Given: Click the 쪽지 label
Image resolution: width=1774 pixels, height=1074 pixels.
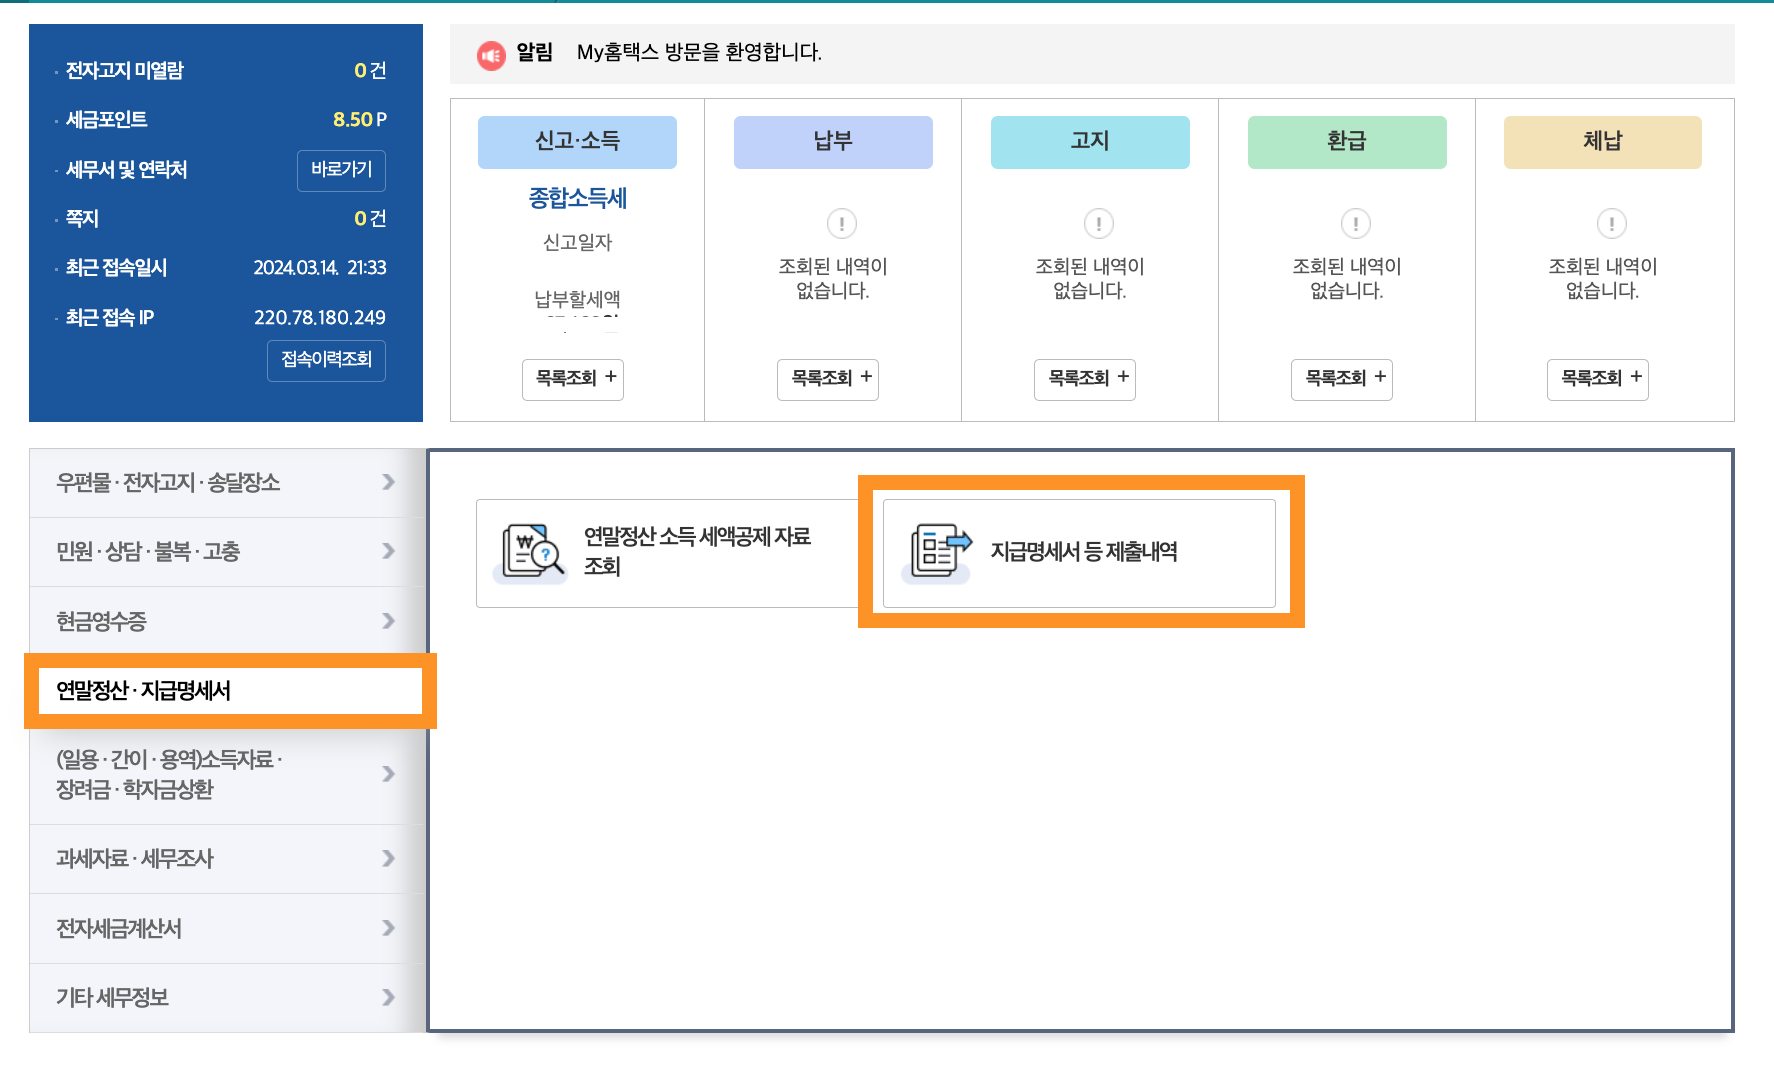Looking at the screenshot, I should click(x=82, y=219).
